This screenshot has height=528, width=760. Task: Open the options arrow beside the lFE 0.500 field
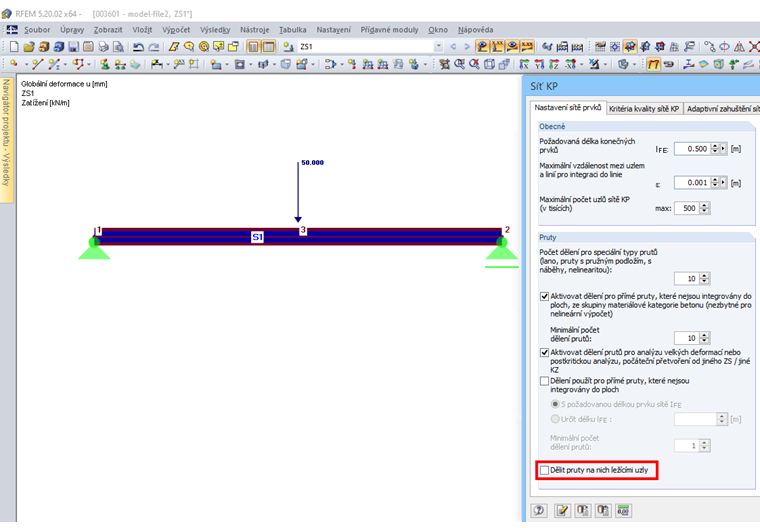723,149
